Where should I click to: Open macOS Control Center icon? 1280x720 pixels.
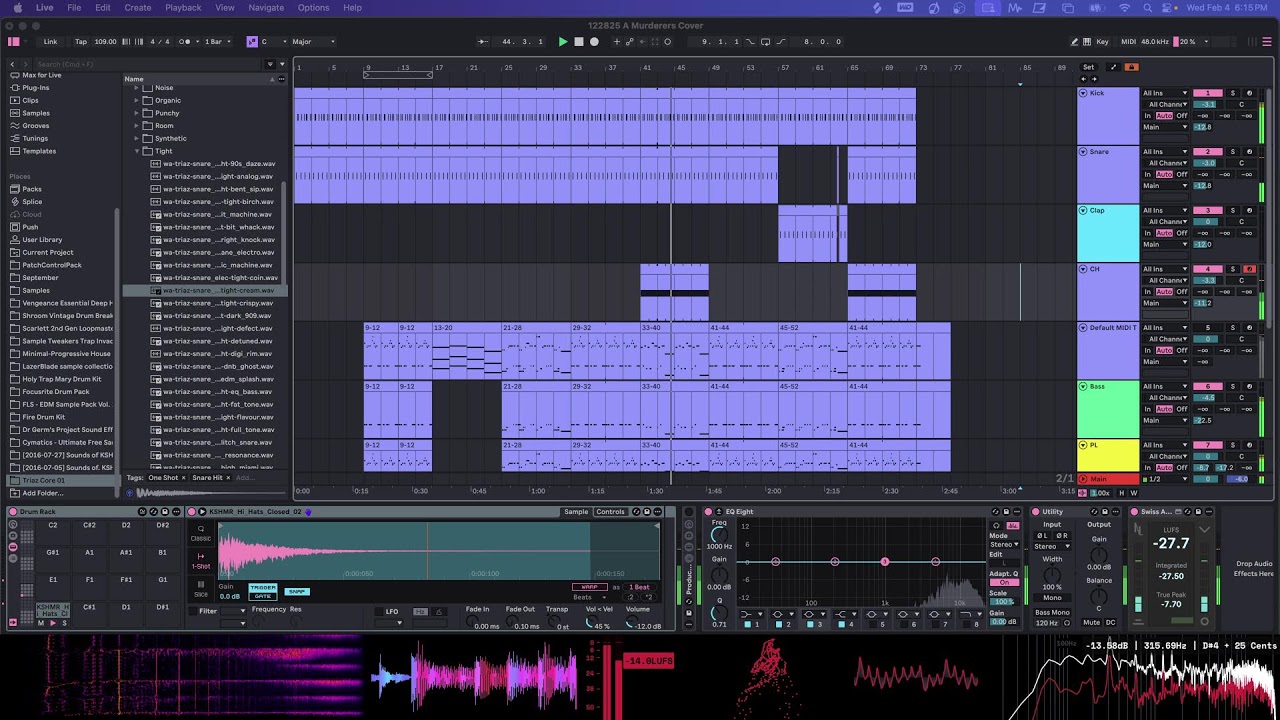pyautogui.click(x=1168, y=8)
